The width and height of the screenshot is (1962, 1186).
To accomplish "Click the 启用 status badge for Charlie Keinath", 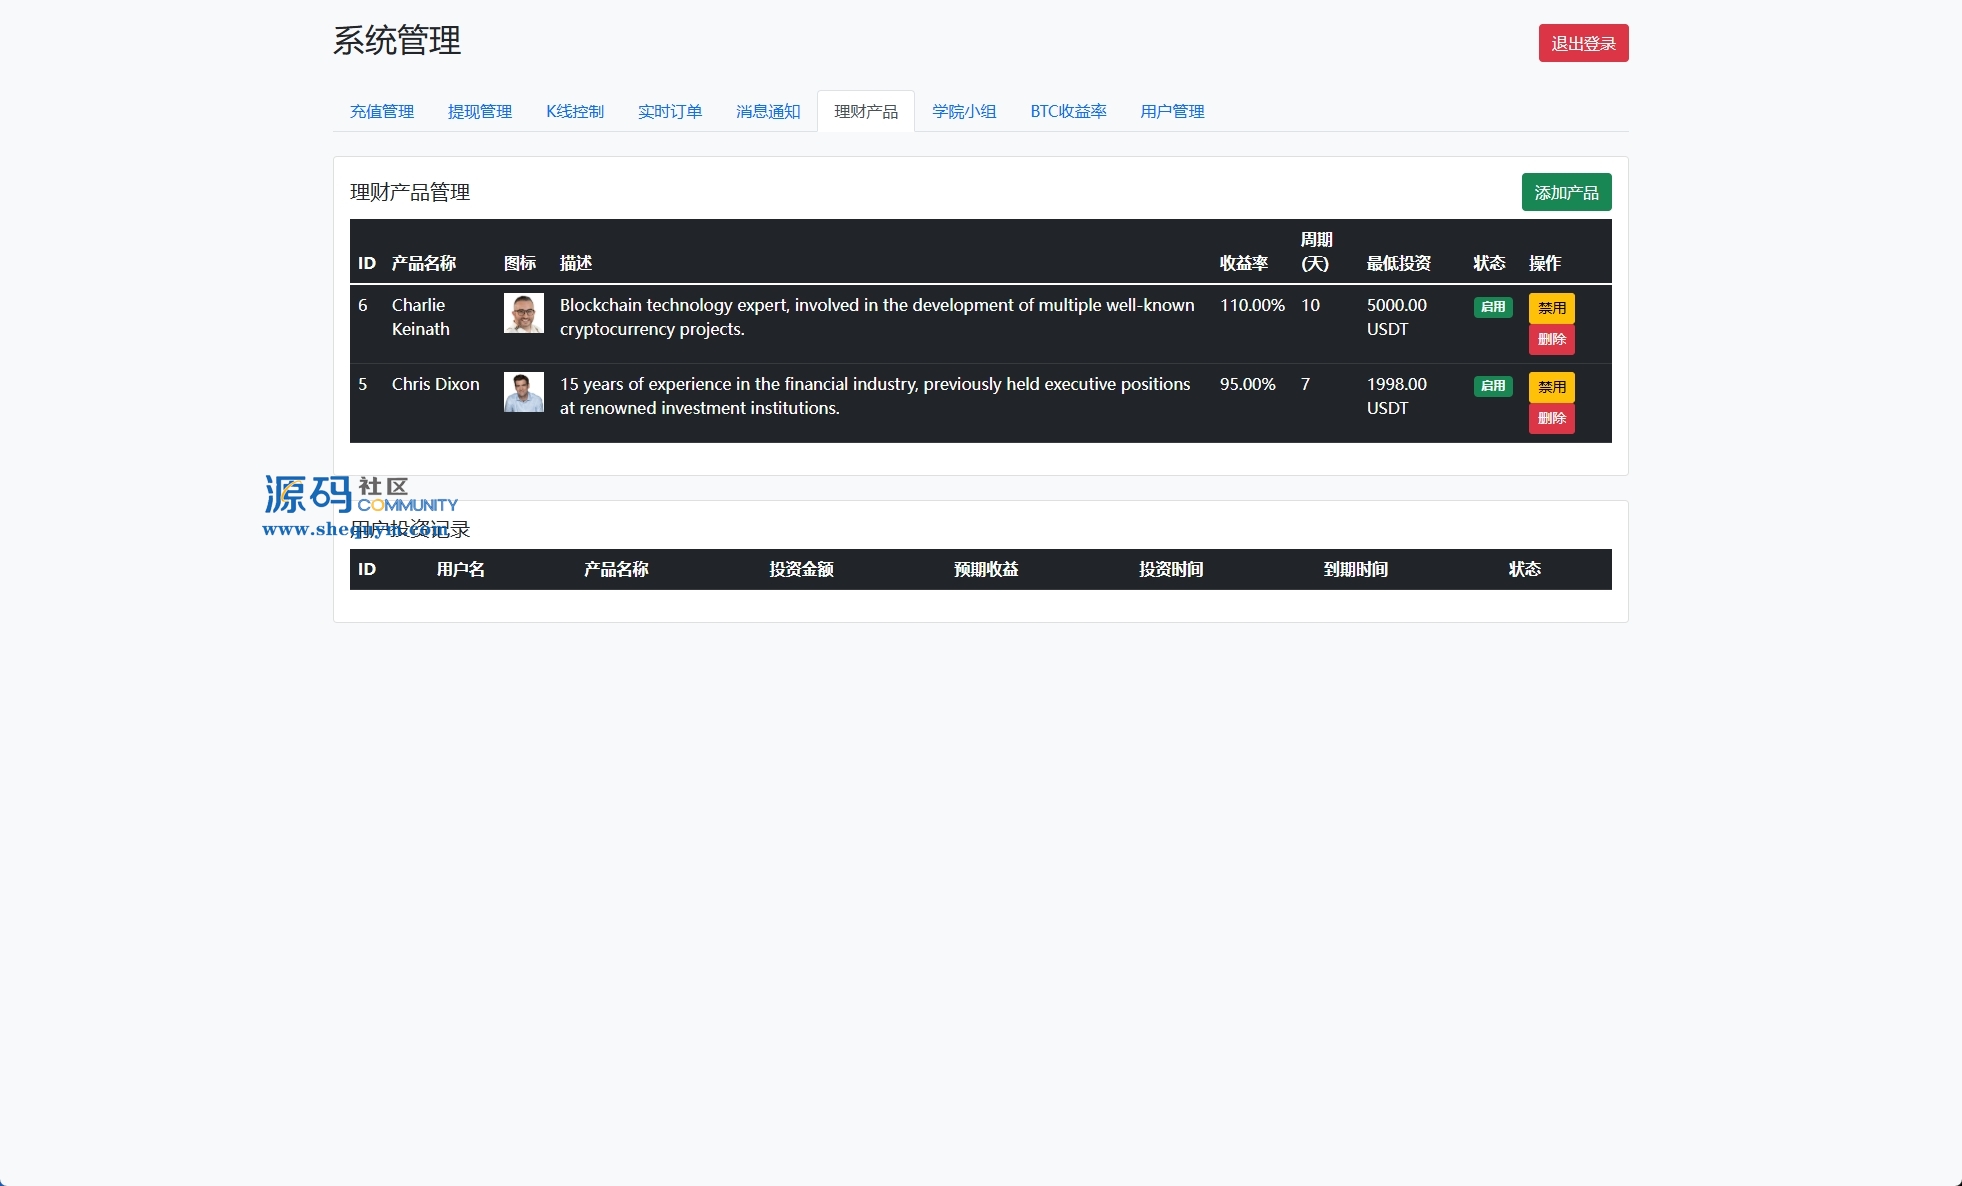I will click(x=1493, y=307).
